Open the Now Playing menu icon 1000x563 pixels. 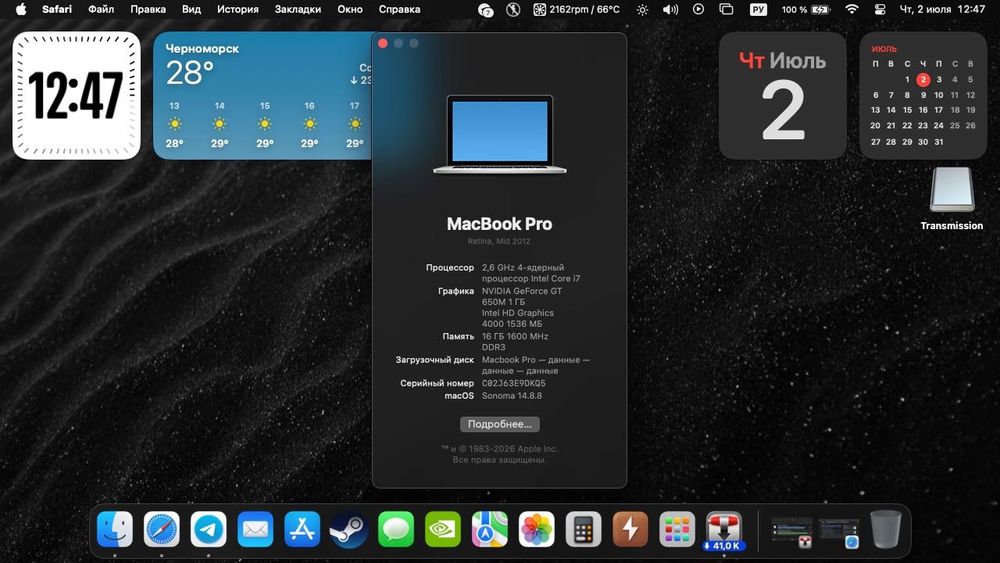coord(698,10)
